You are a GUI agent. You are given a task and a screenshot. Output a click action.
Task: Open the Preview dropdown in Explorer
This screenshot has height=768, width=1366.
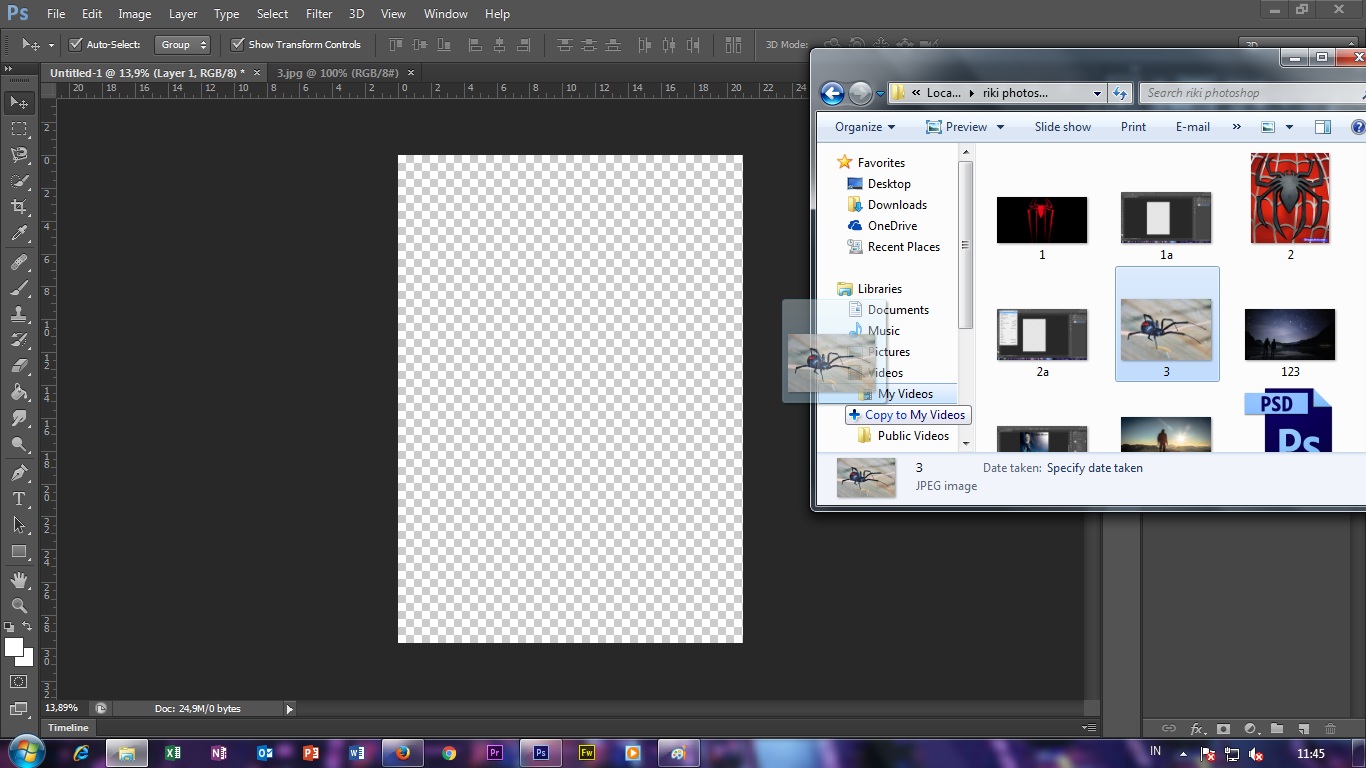[963, 126]
